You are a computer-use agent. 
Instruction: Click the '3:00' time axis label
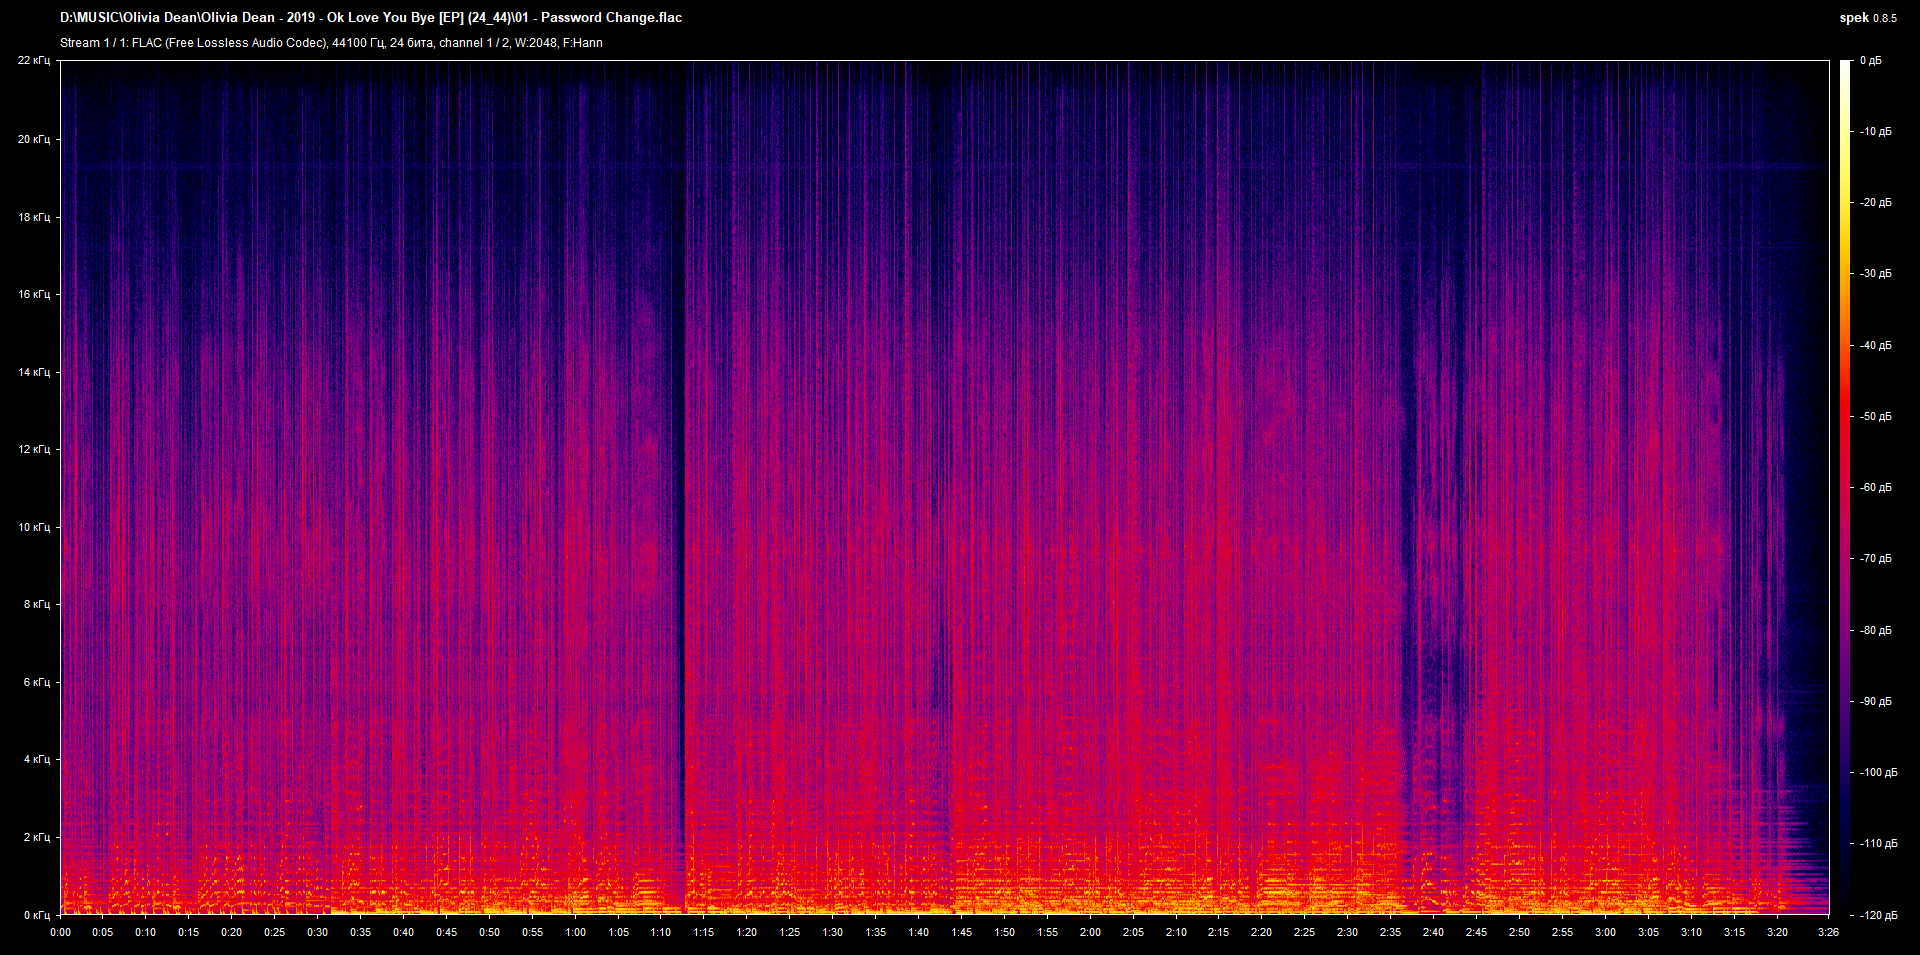point(1605,932)
